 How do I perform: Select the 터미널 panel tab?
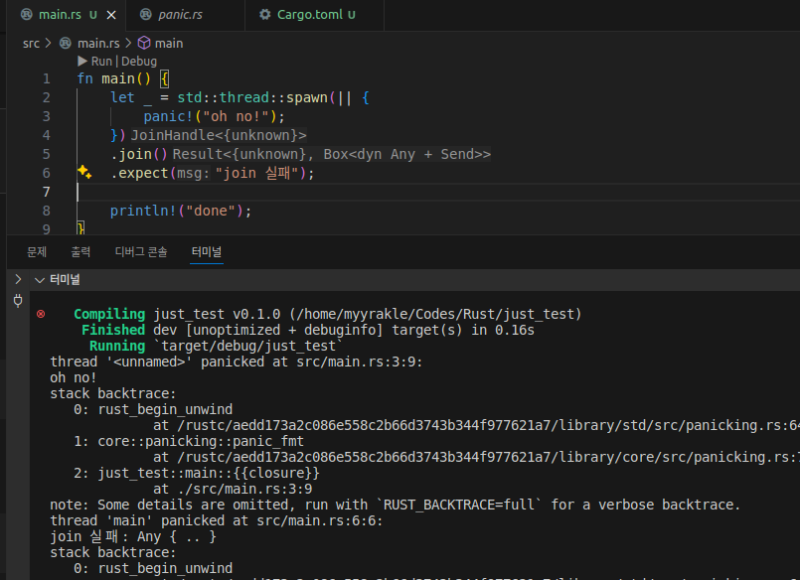point(207,252)
